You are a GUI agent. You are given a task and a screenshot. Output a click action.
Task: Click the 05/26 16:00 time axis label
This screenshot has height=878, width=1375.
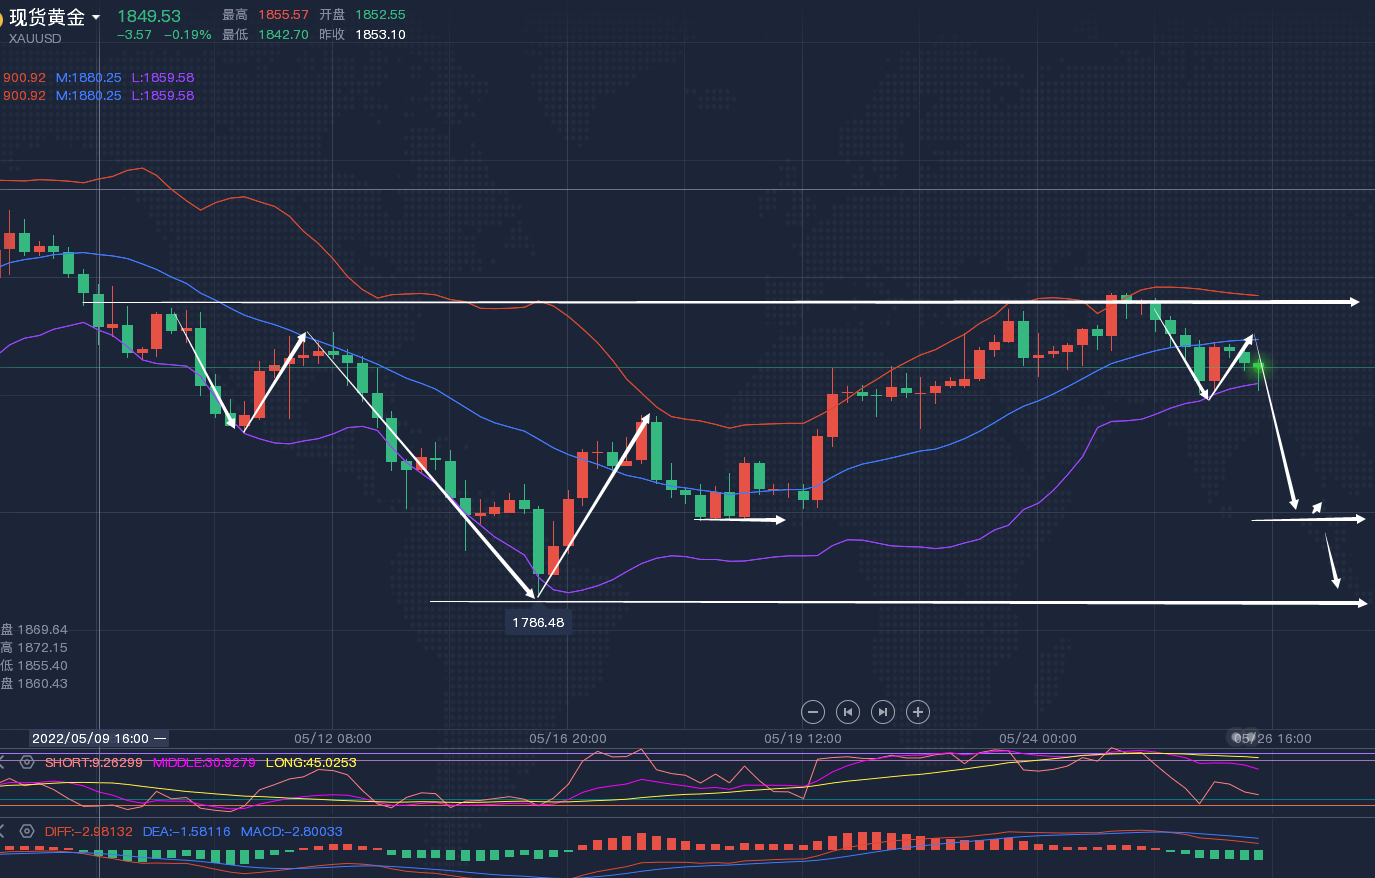tap(1272, 738)
